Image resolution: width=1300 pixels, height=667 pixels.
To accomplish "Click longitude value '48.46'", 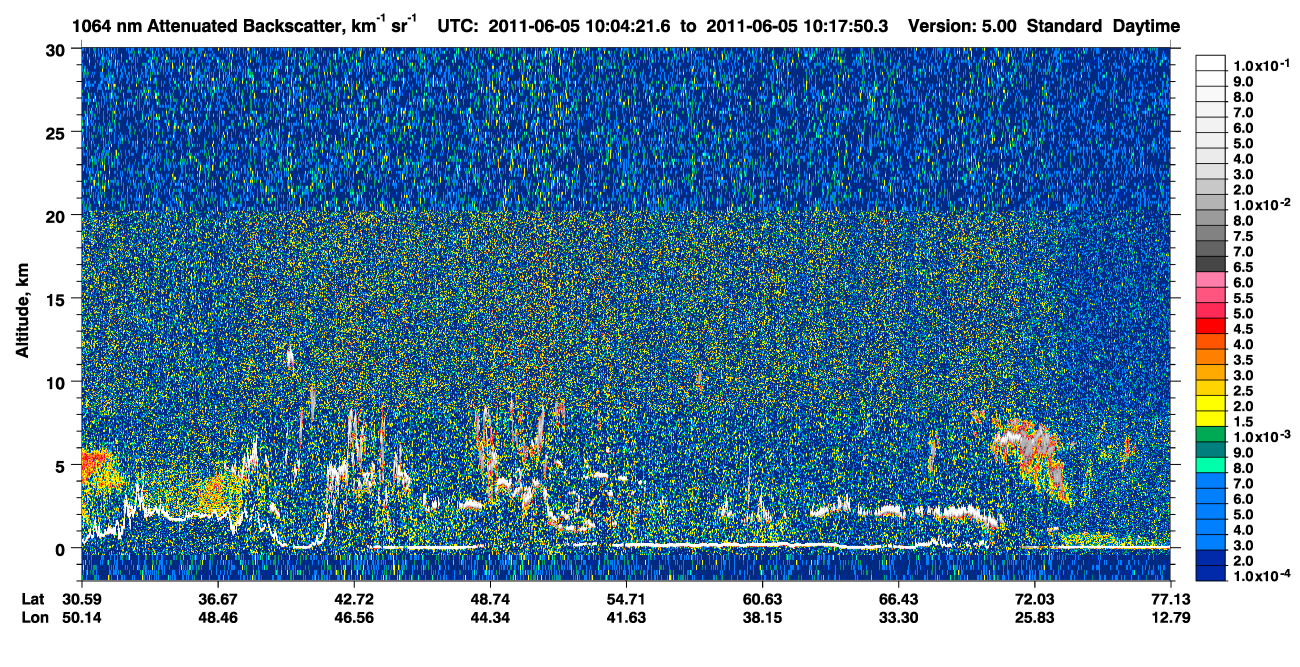I will (x=218, y=617).
